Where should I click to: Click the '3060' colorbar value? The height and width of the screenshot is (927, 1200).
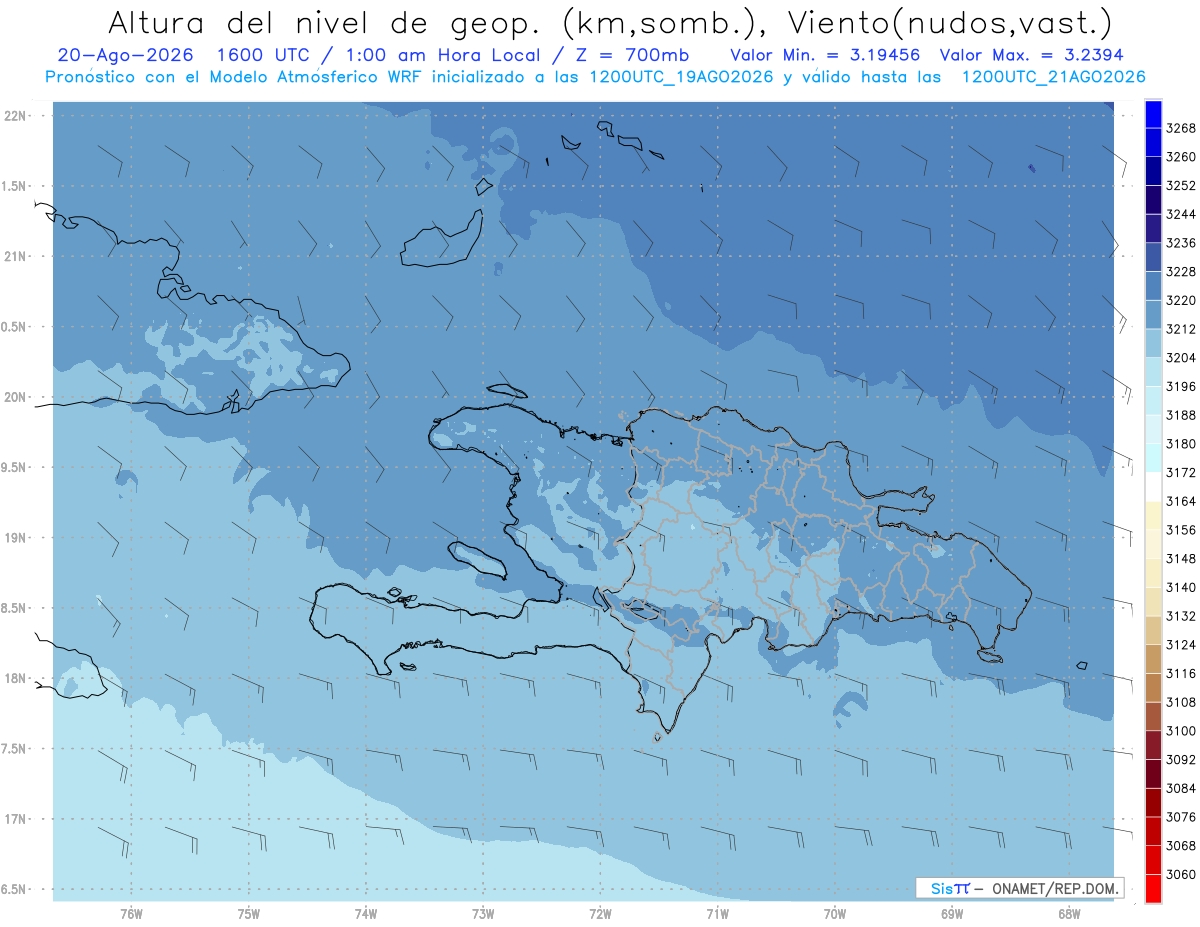(1181, 874)
